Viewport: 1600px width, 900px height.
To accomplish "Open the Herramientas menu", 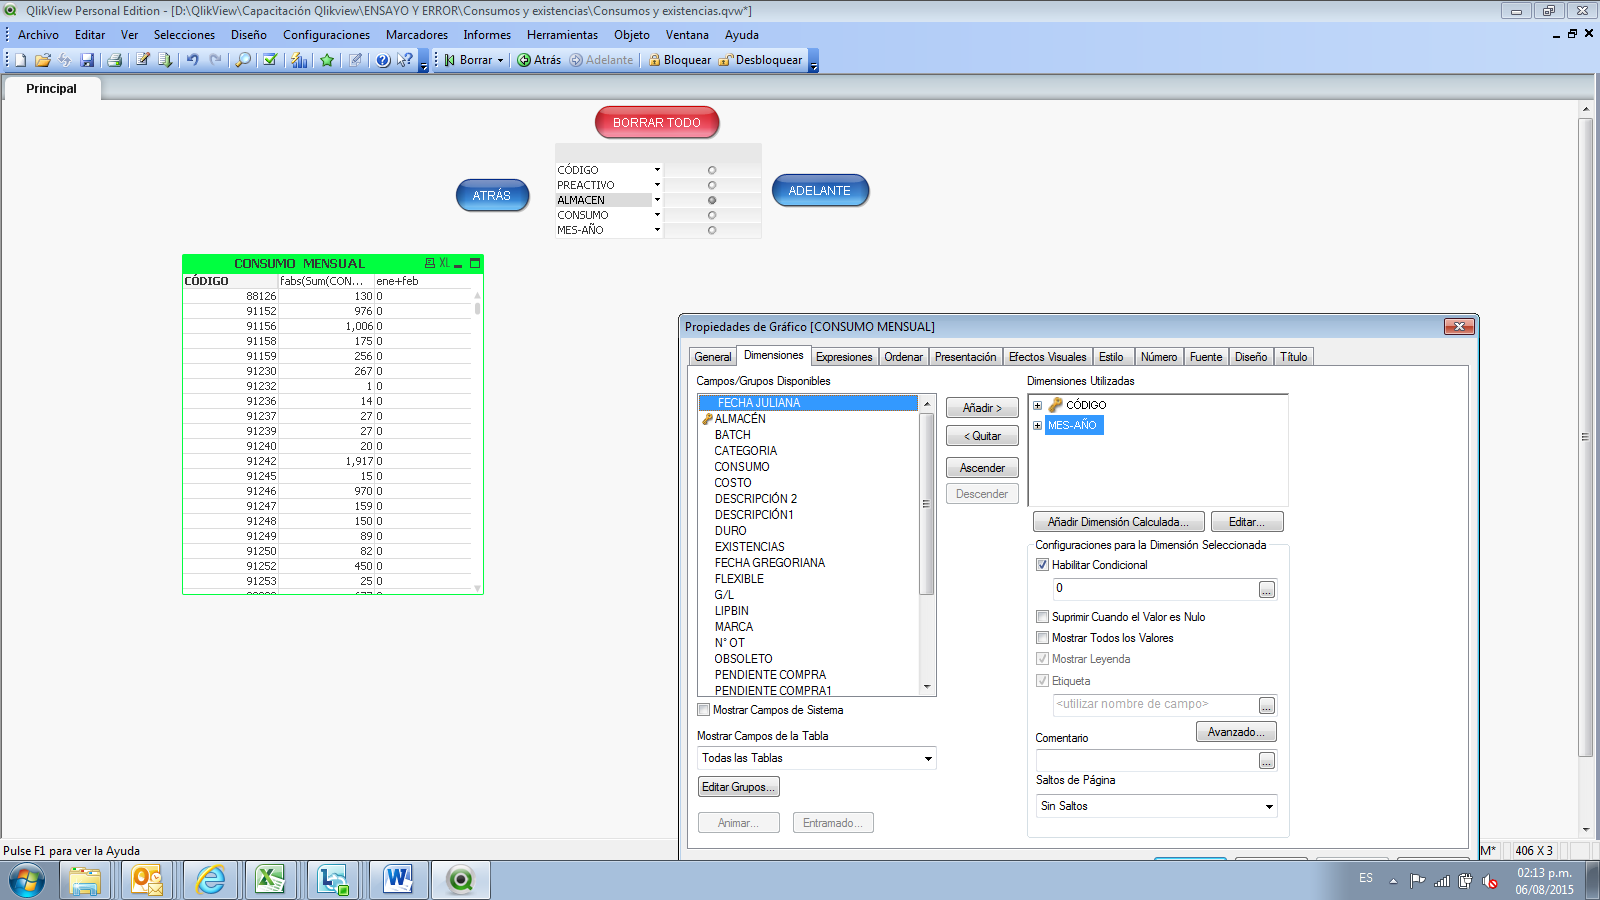I will click(x=562, y=35).
